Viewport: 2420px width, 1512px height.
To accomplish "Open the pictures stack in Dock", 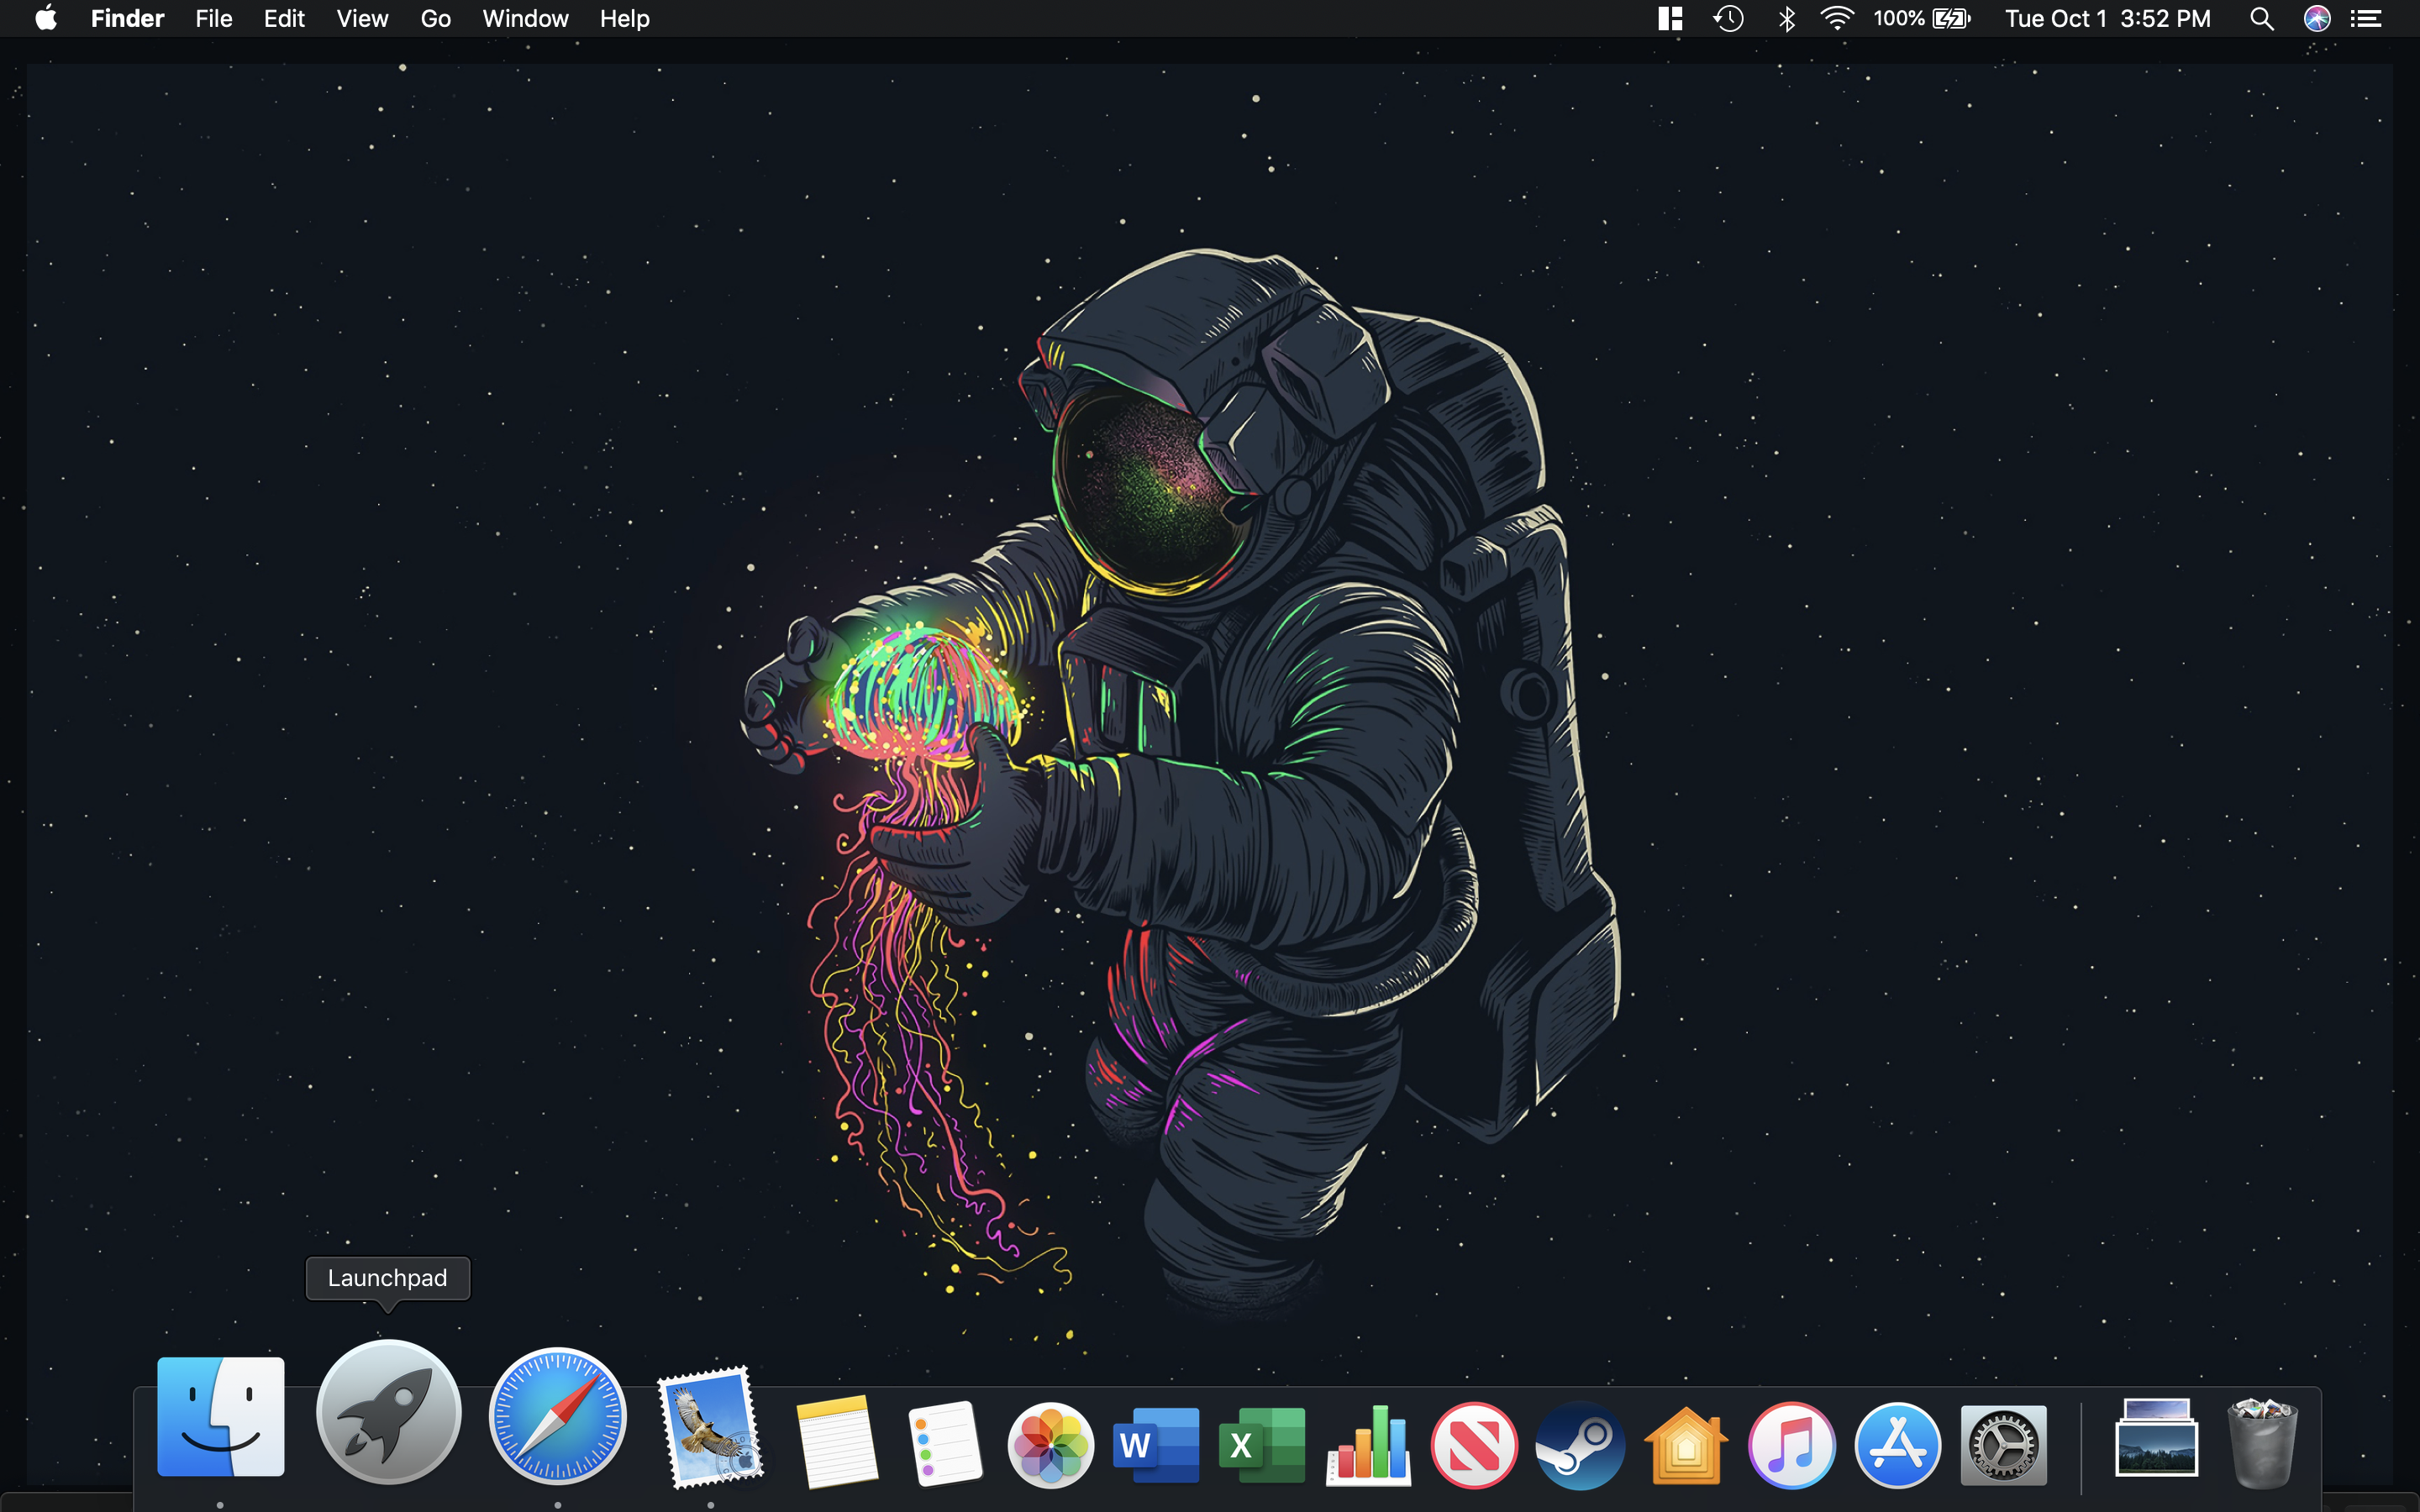I will pos(2156,1438).
